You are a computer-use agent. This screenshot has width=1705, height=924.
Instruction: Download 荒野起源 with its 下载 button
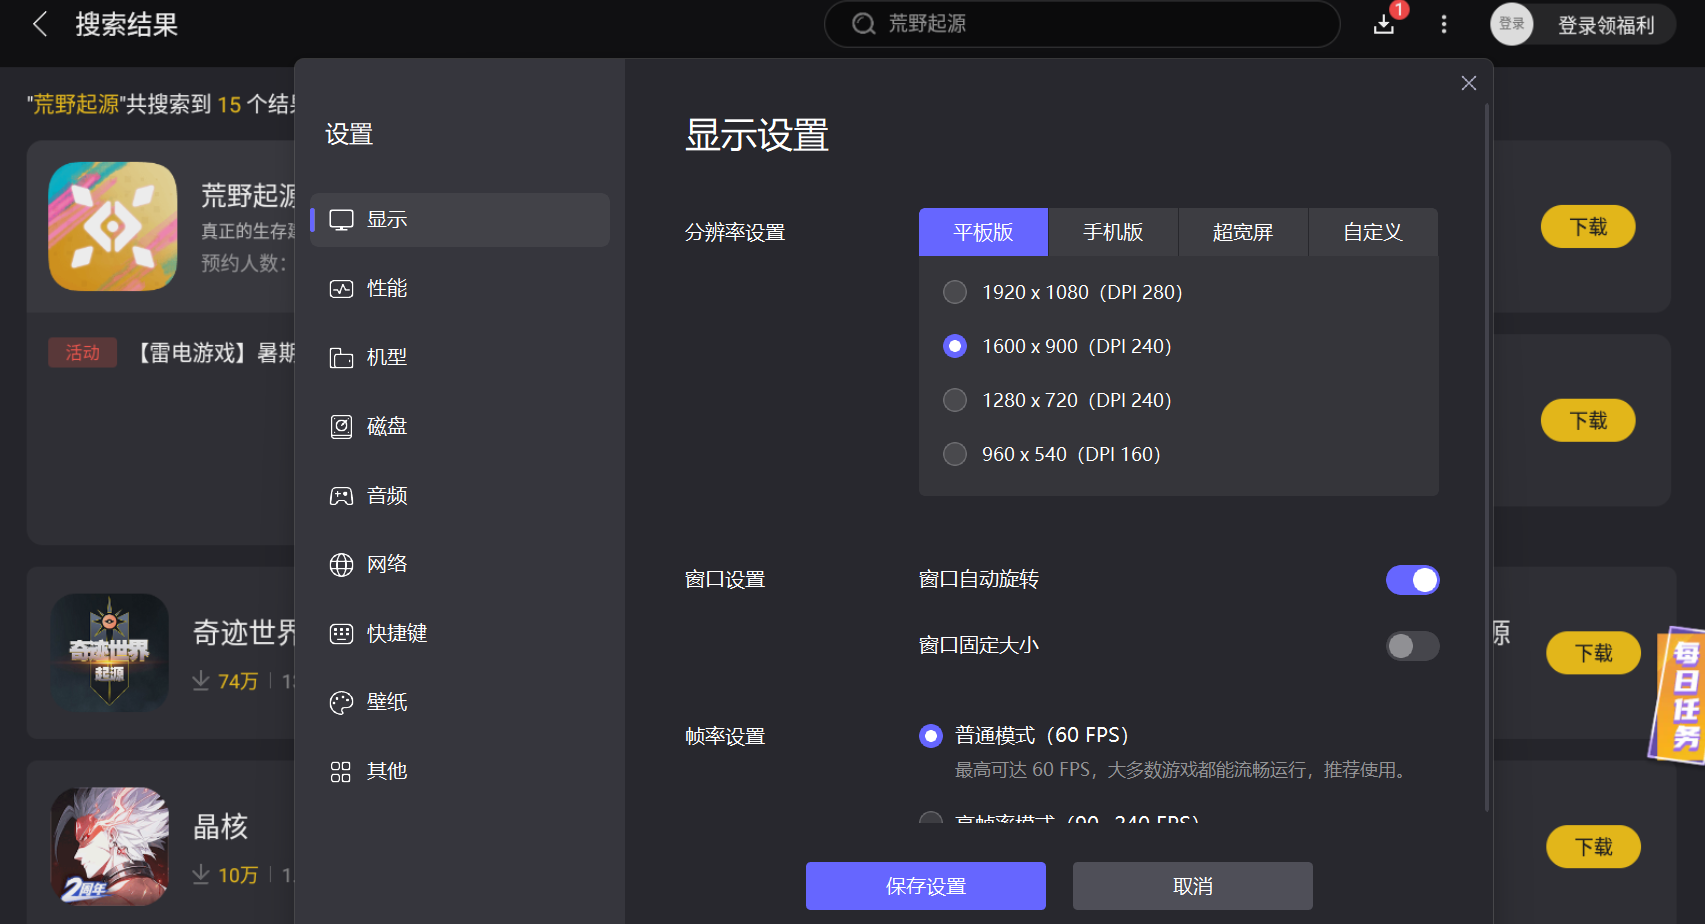click(1588, 227)
